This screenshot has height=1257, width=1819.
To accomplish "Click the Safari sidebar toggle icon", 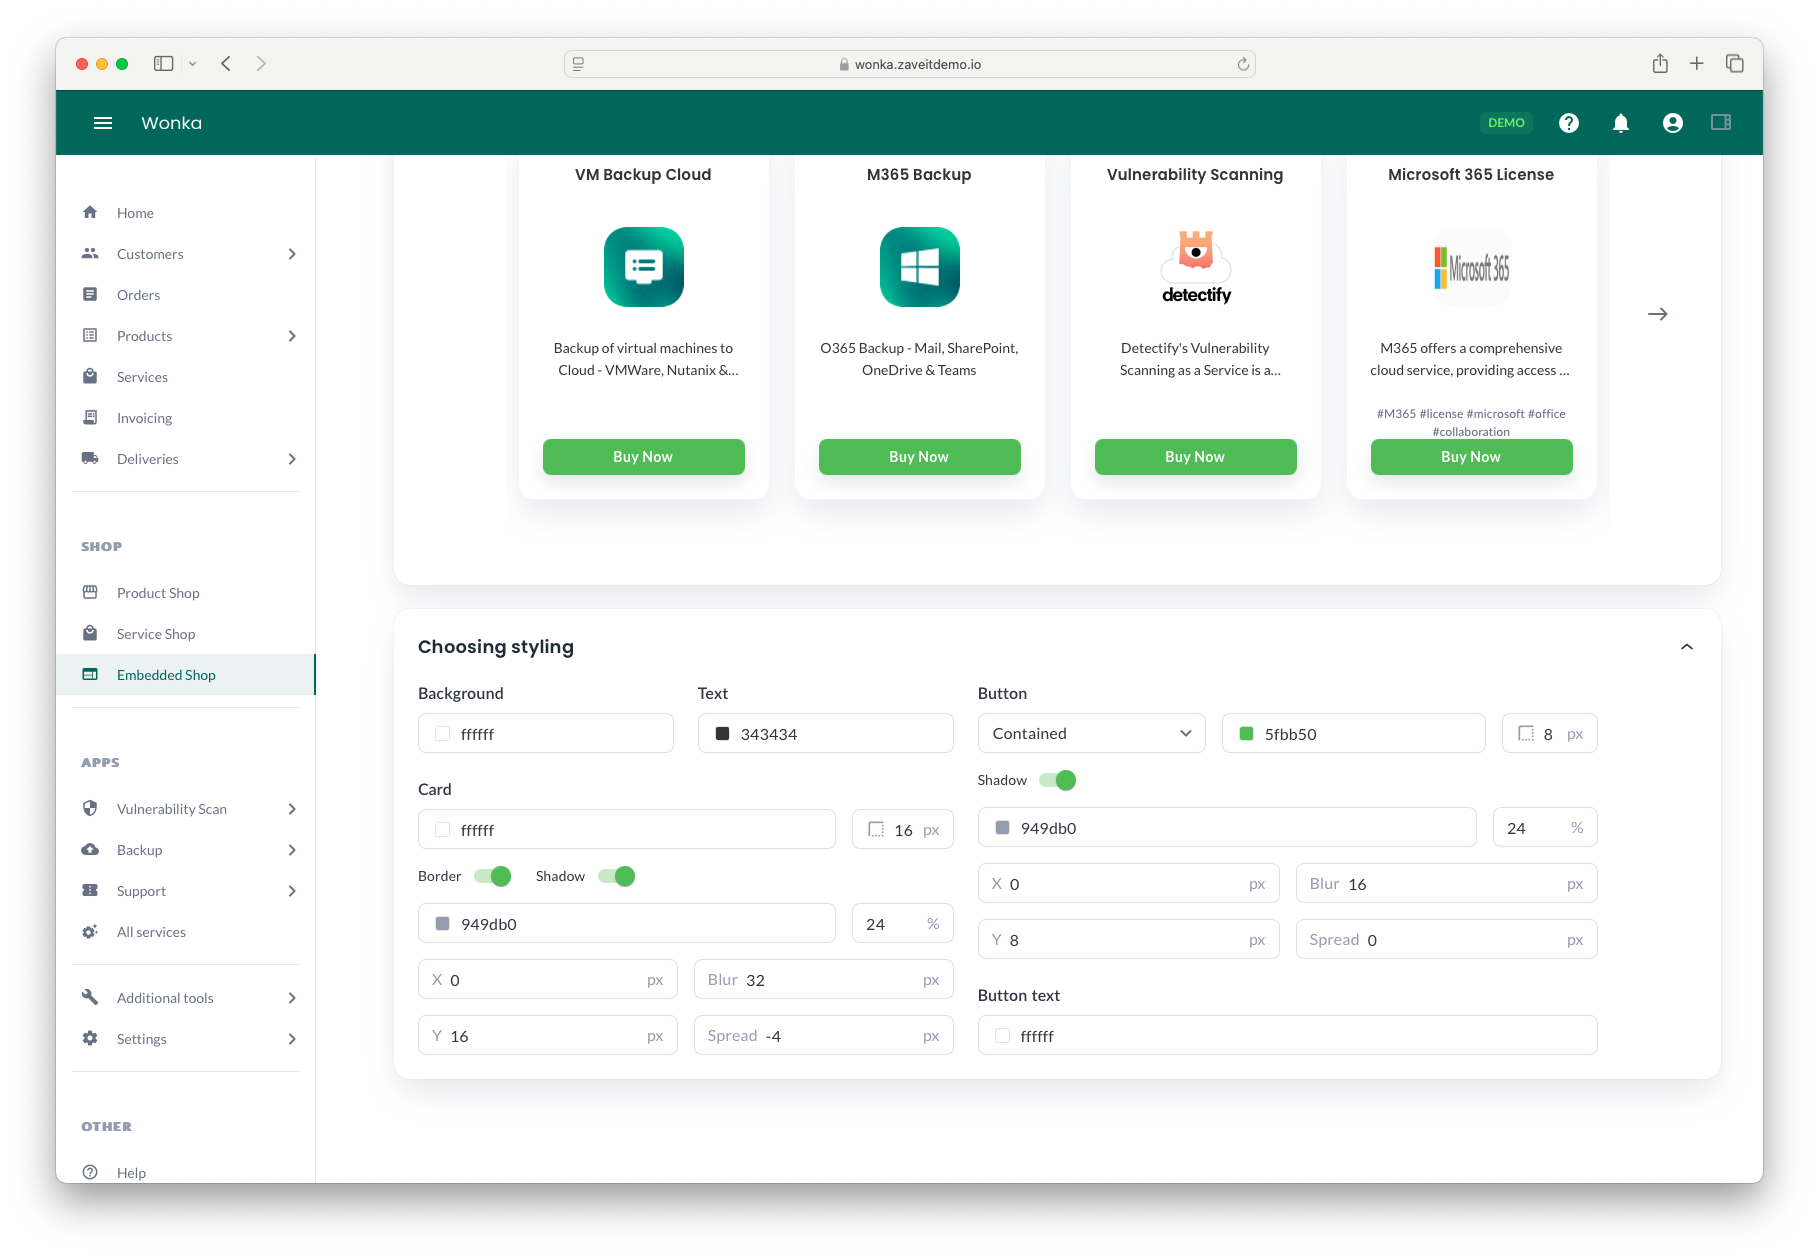I will pyautogui.click(x=163, y=64).
